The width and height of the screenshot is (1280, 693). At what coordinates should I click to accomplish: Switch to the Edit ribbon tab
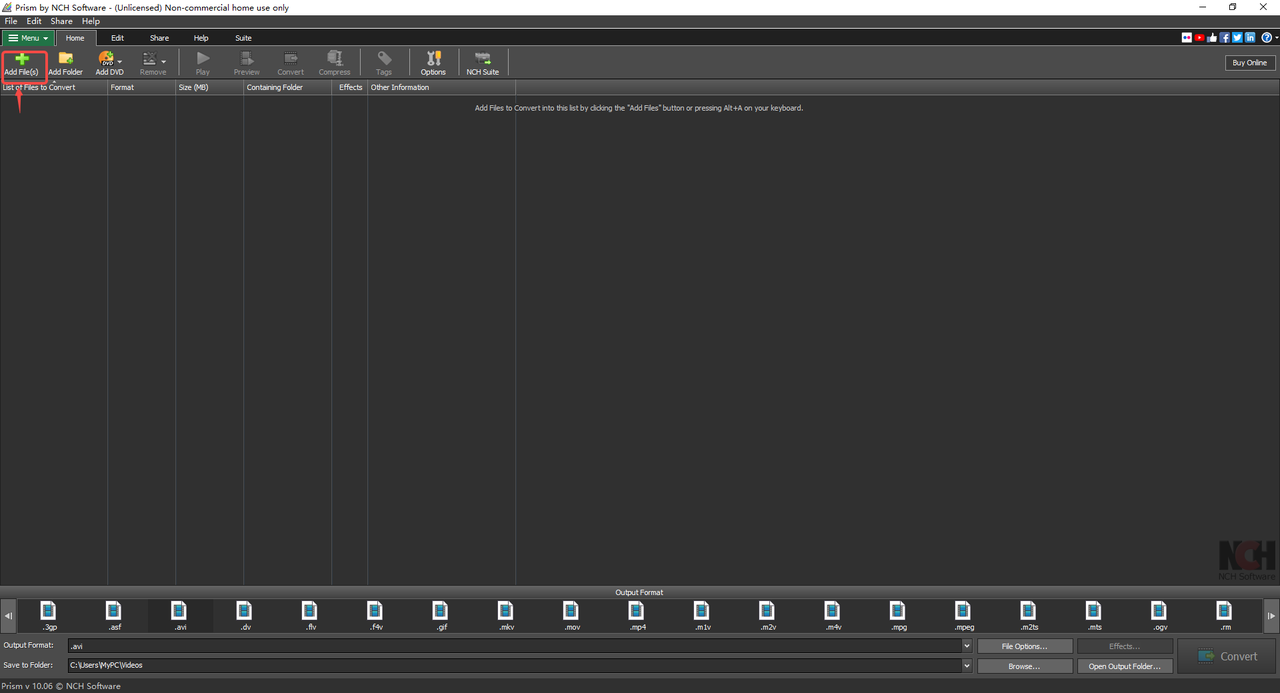(x=117, y=38)
